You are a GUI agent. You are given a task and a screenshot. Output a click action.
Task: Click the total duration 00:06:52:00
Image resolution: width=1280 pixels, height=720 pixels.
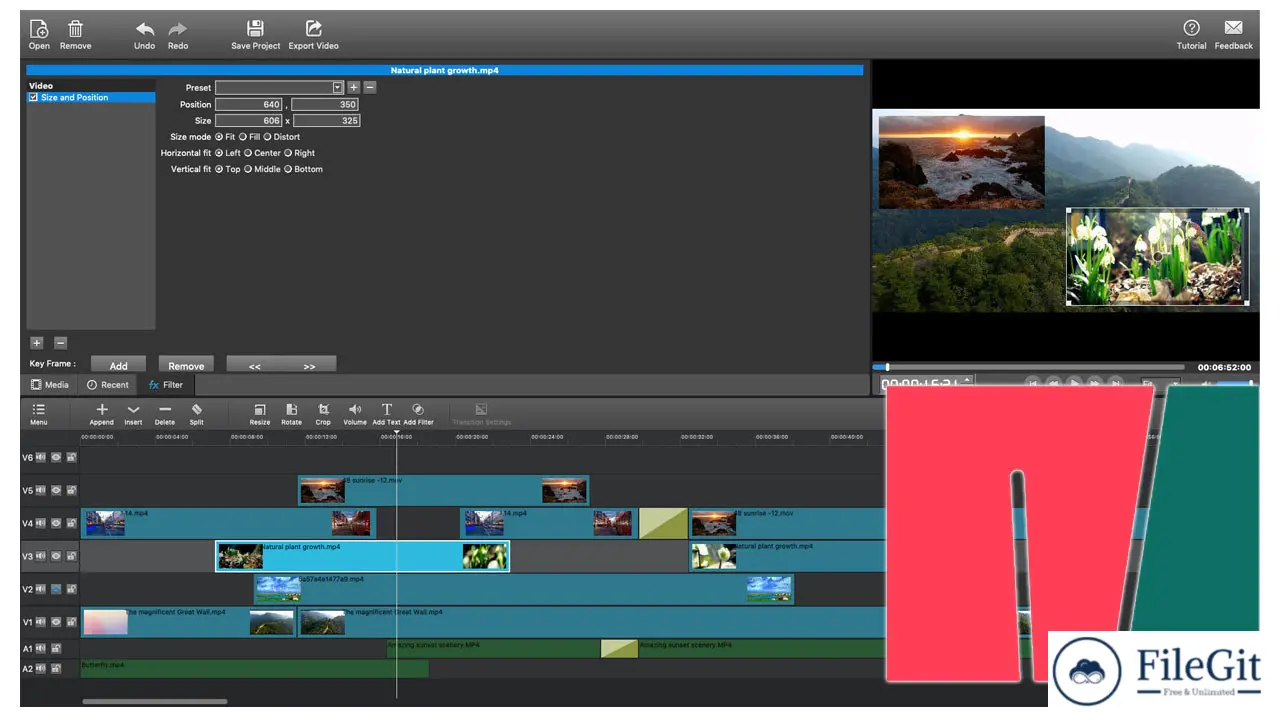pyautogui.click(x=1224, y=367)
